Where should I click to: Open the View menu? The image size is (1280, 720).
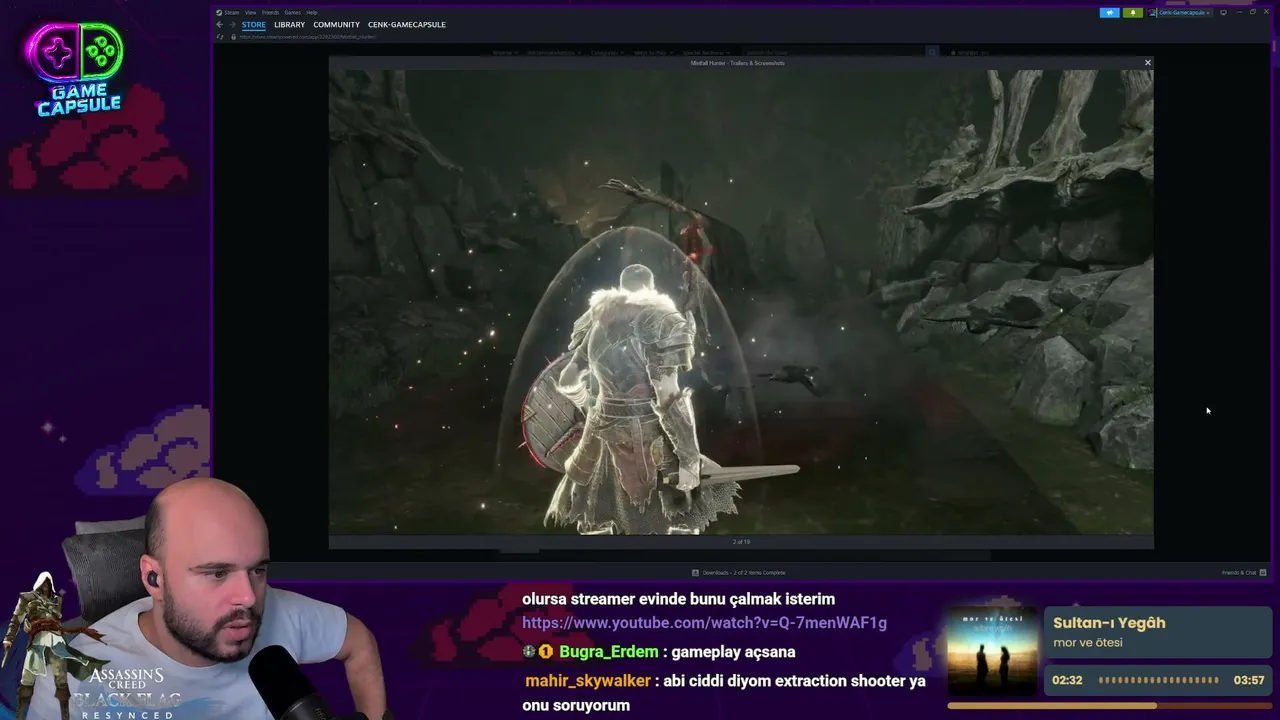(251, 12)
